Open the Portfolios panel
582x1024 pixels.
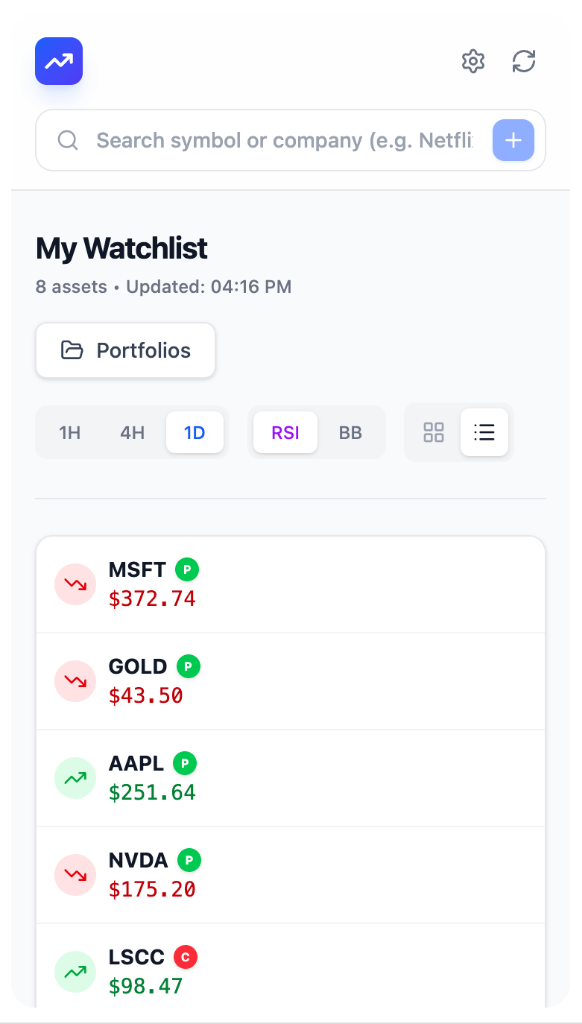tap(125, 350)
